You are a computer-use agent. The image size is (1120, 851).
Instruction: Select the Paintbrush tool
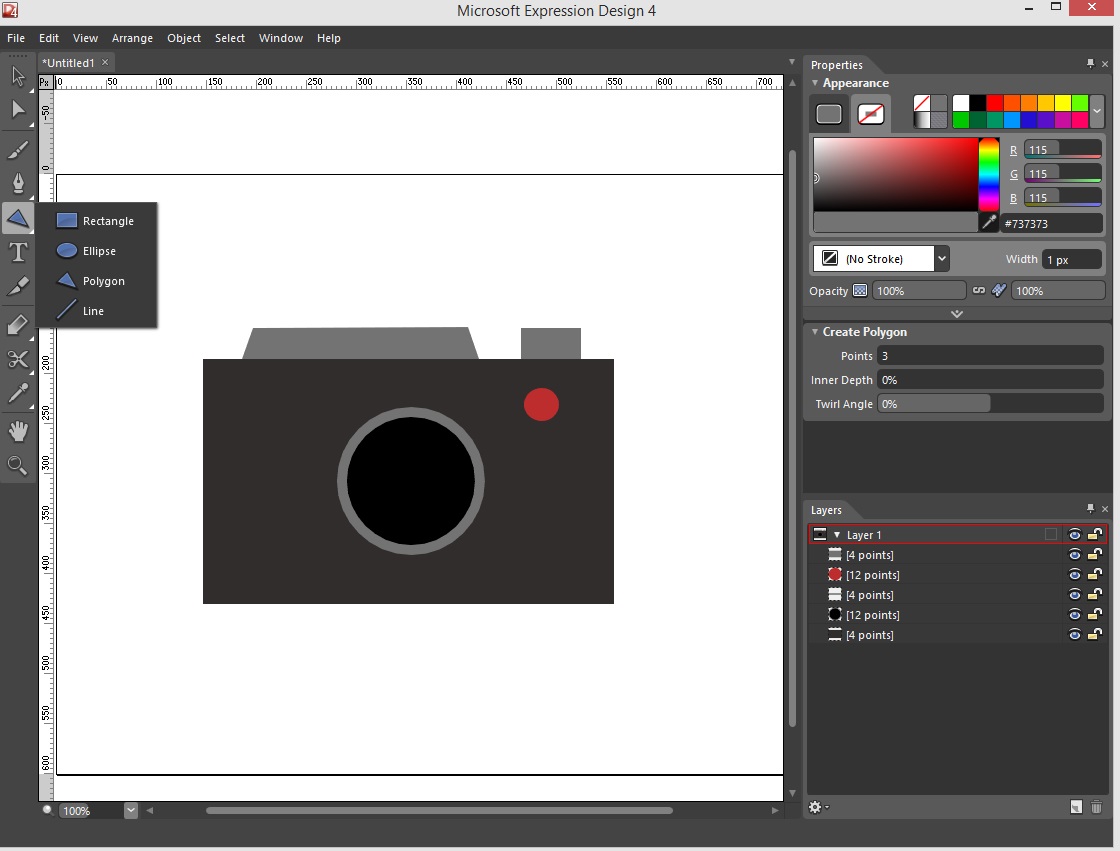[x=18, y=150]
